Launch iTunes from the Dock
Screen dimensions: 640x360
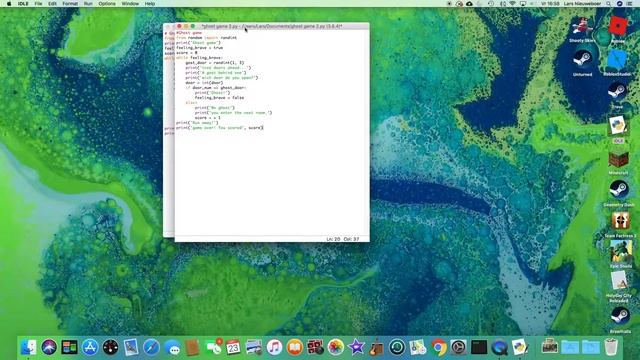pyautogui.click(x=274, y=347)
